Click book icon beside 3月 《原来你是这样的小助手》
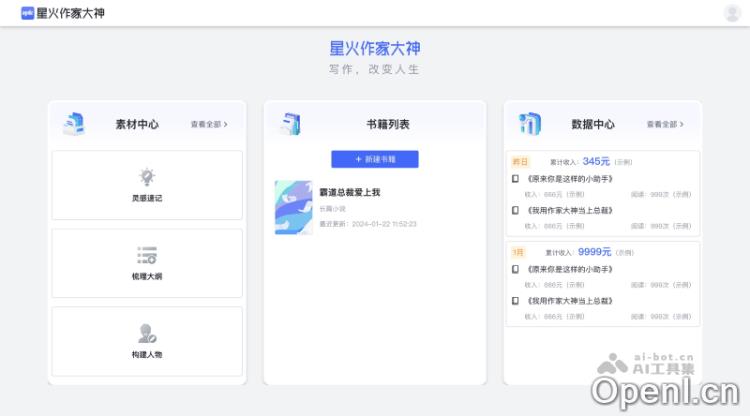This screenshot has height=416, width=750. 515,269
